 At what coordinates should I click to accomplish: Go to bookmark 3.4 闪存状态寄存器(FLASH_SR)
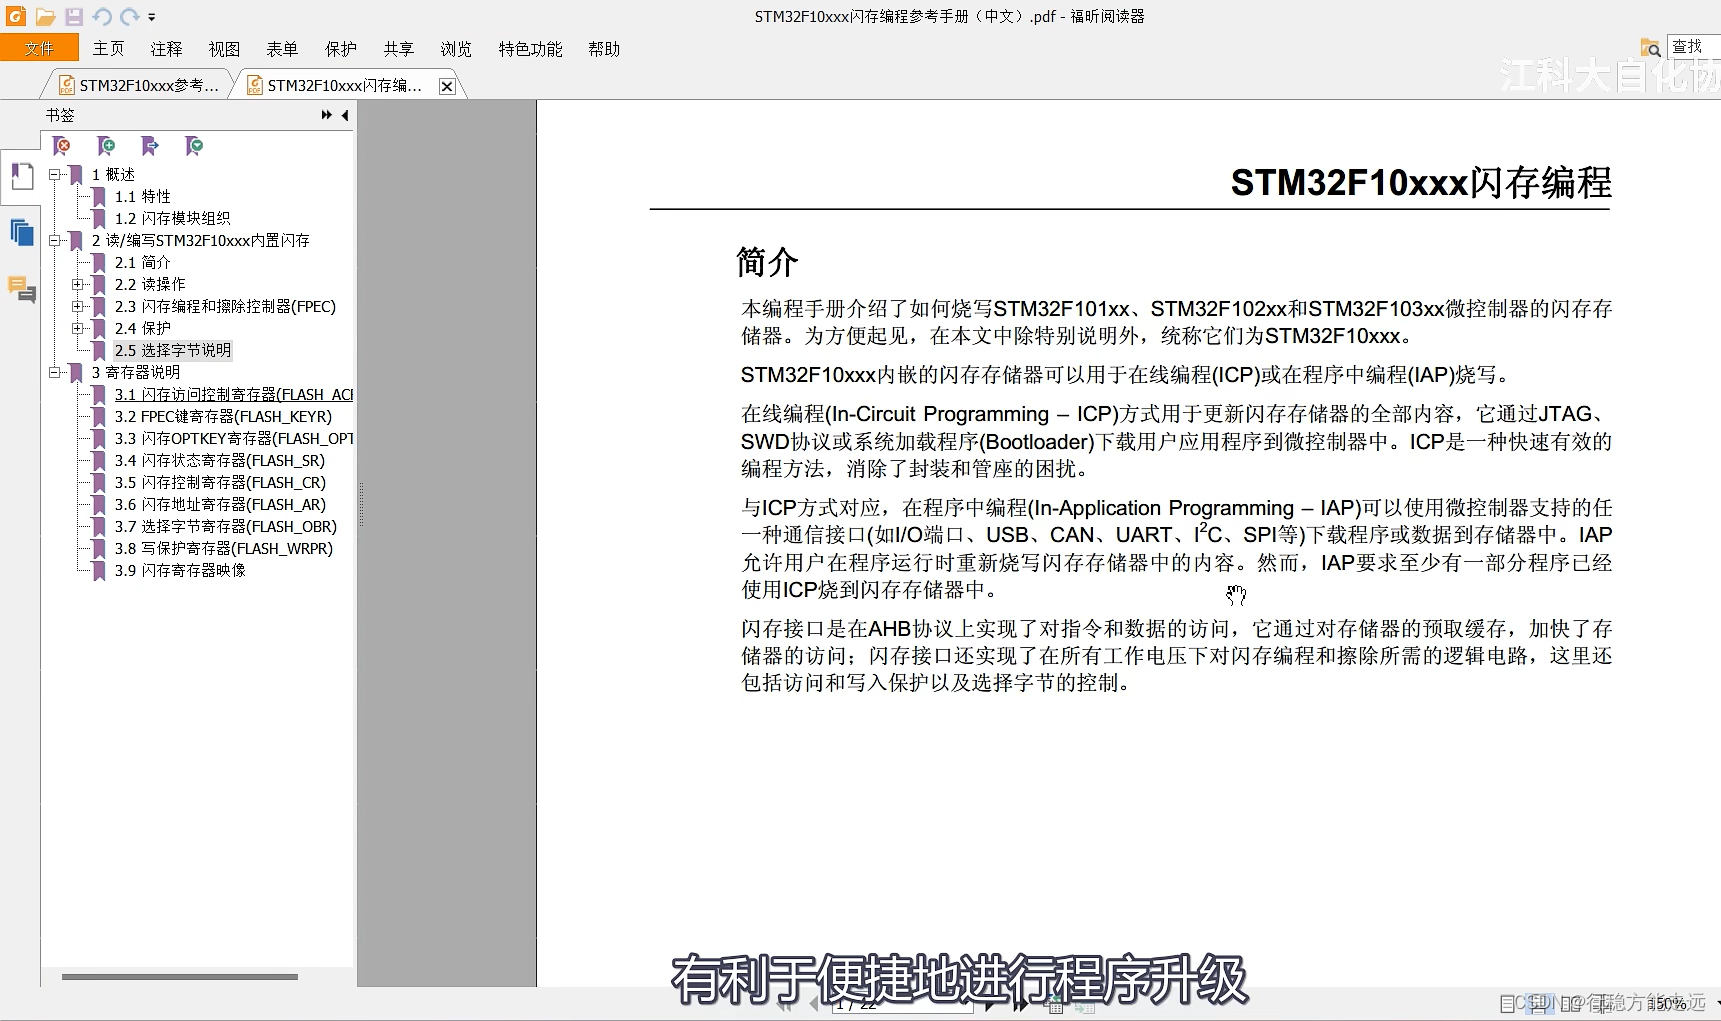pyautogui.click(x=219, y=460)
